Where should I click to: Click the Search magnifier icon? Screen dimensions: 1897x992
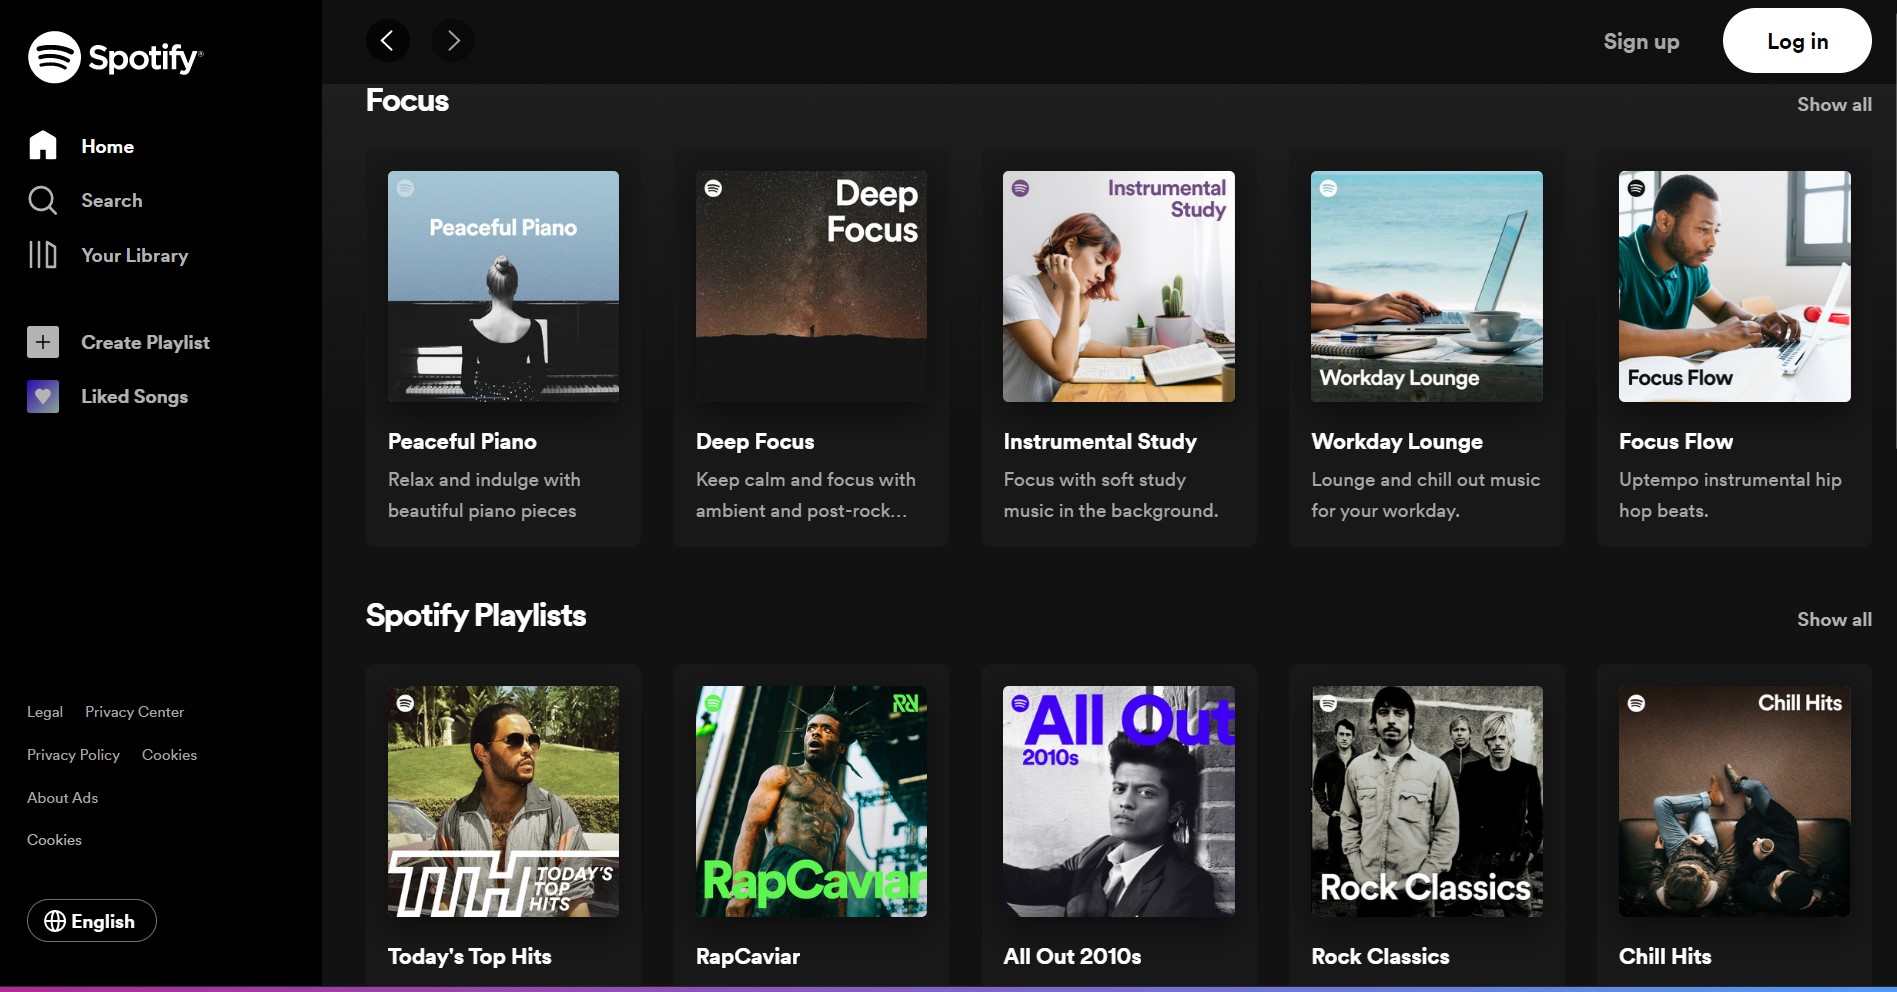[42, 200]
